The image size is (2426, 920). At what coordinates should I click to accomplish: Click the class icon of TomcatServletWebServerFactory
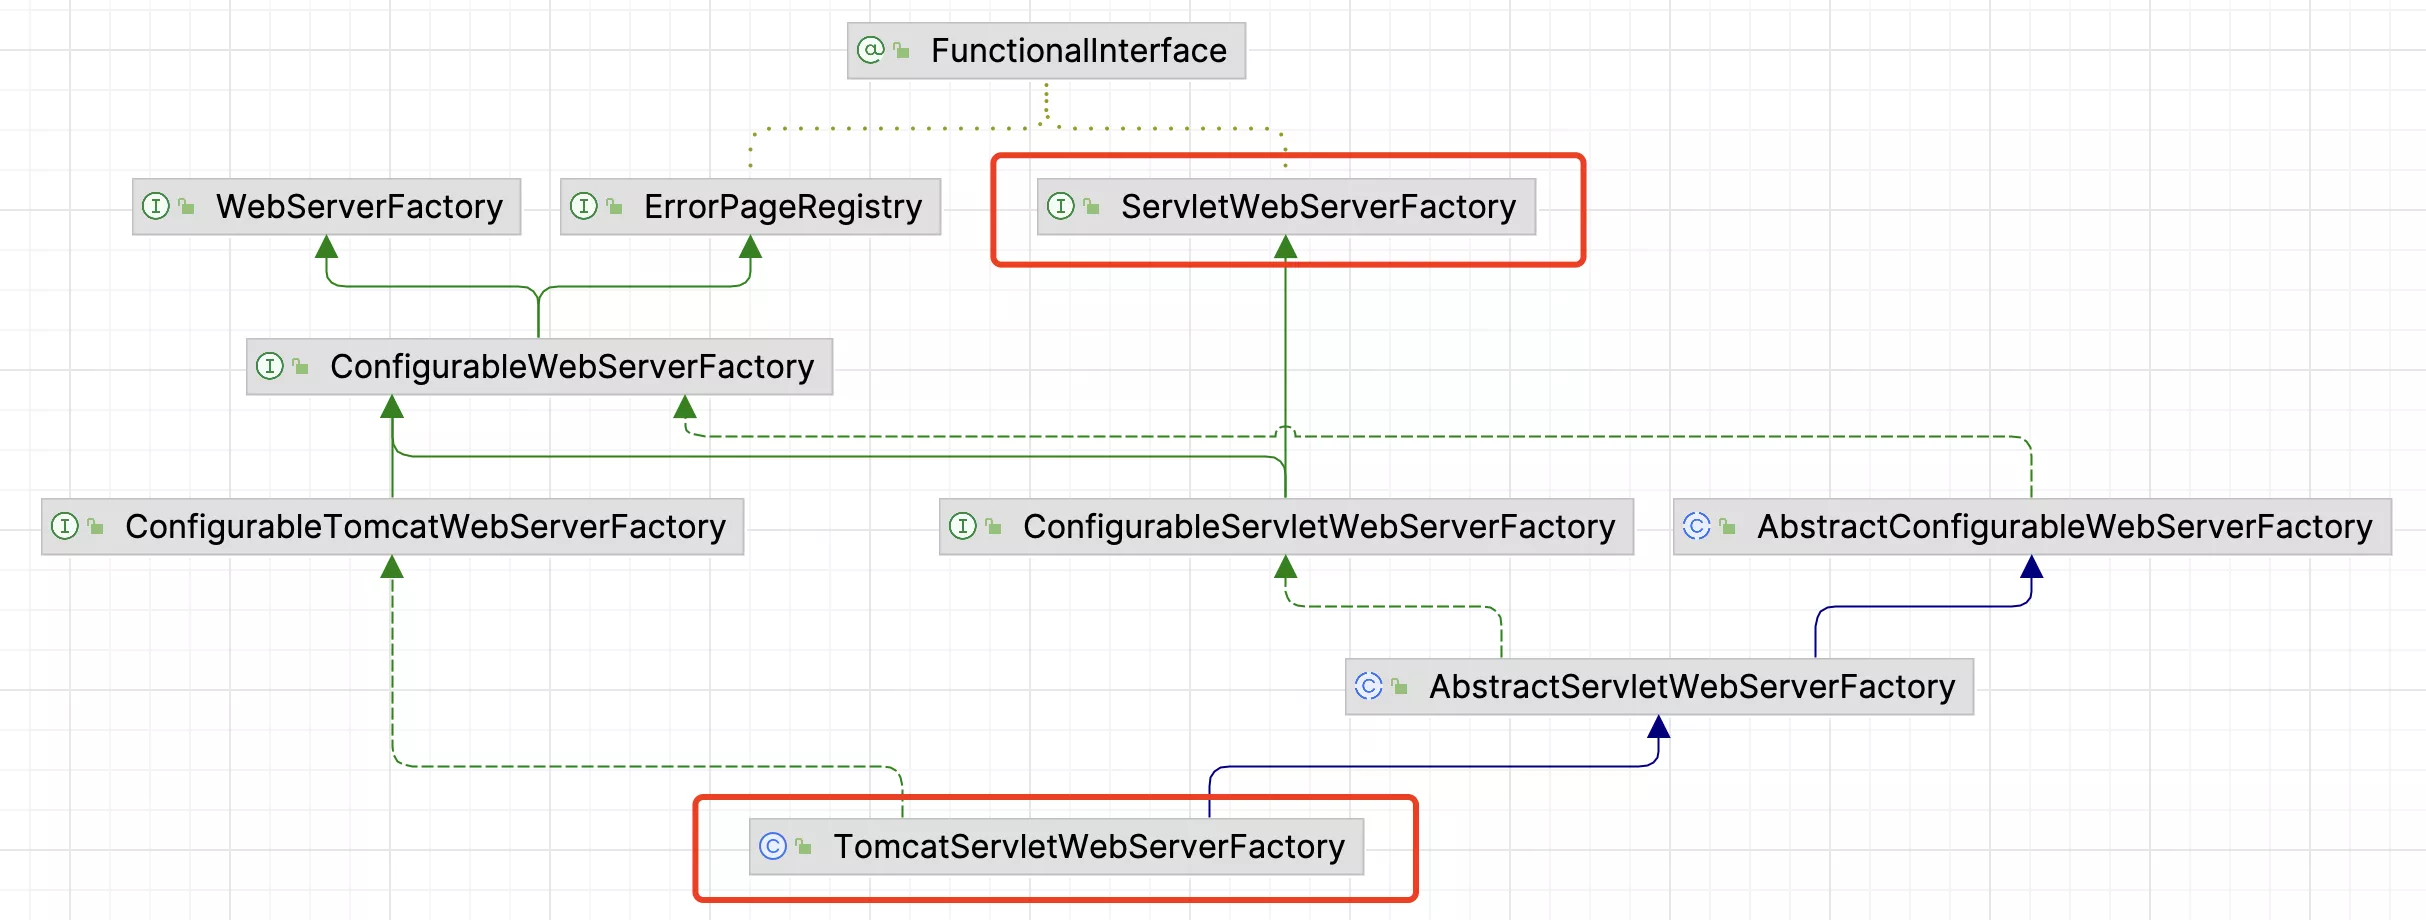point(773,846)
